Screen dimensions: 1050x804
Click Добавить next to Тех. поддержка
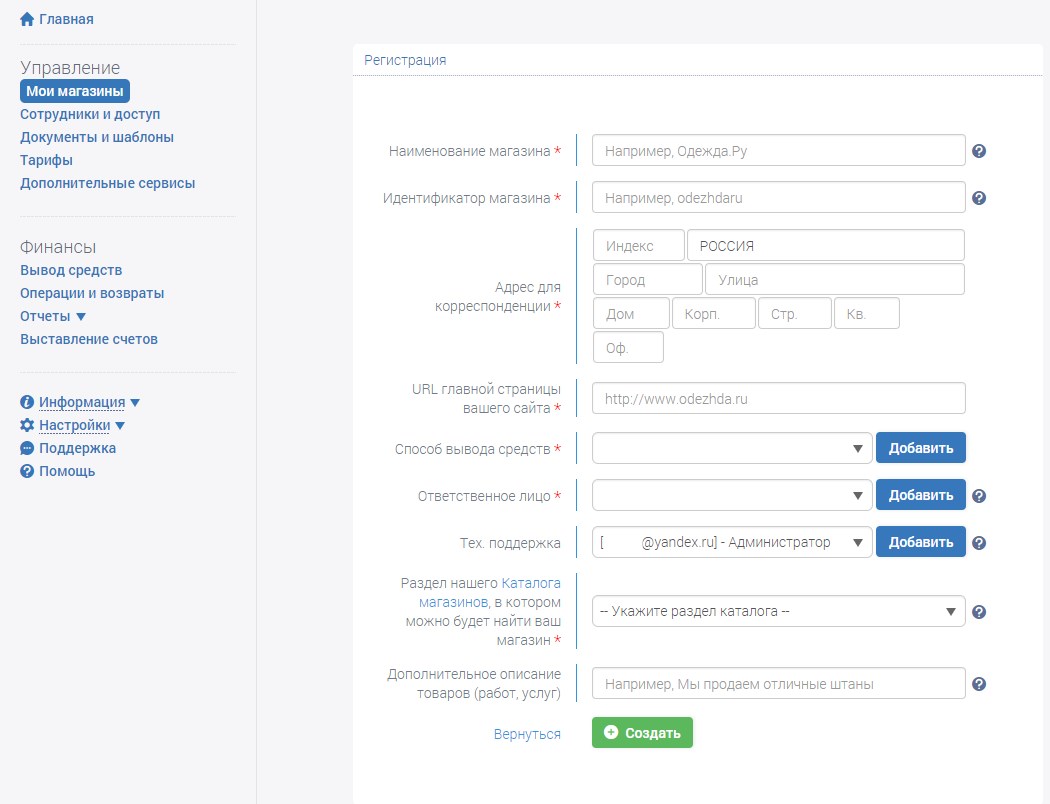coord(920,542)
